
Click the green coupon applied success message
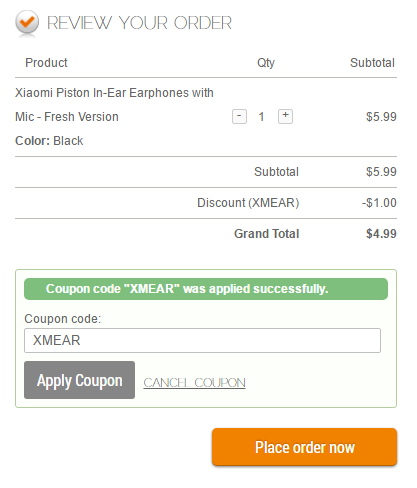206,289
